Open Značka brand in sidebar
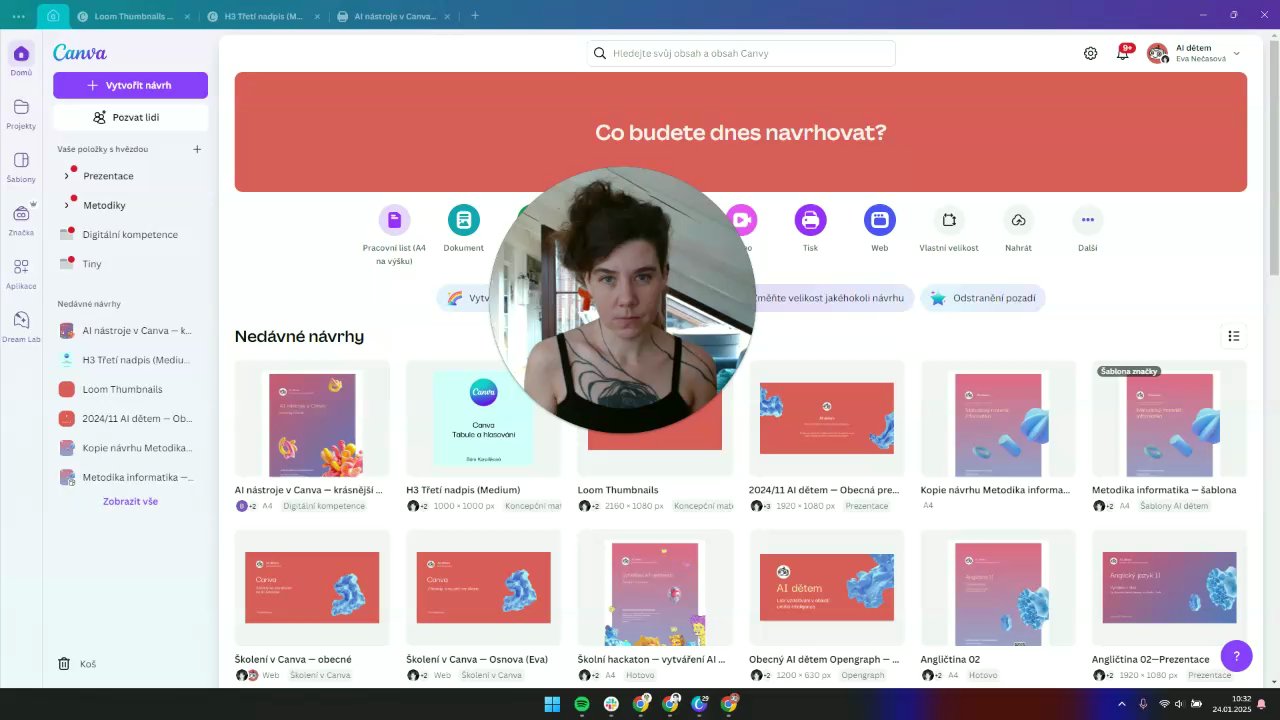The image size is (1280, 720). point(21,220)
